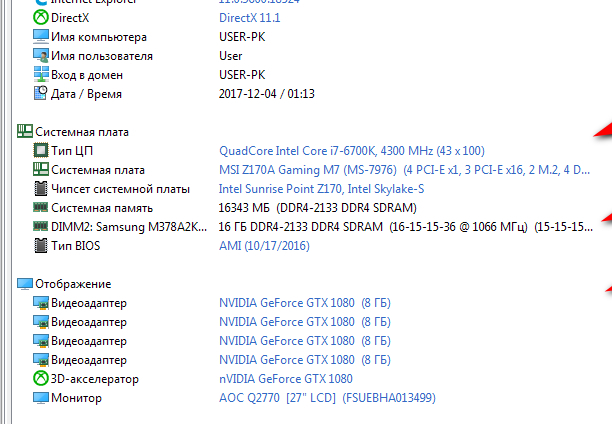Image resolution: width=612 pixels, height=424 pixels.
Task: Select the date value 2017-12-04 / 01:13
Action: point(267,94)
